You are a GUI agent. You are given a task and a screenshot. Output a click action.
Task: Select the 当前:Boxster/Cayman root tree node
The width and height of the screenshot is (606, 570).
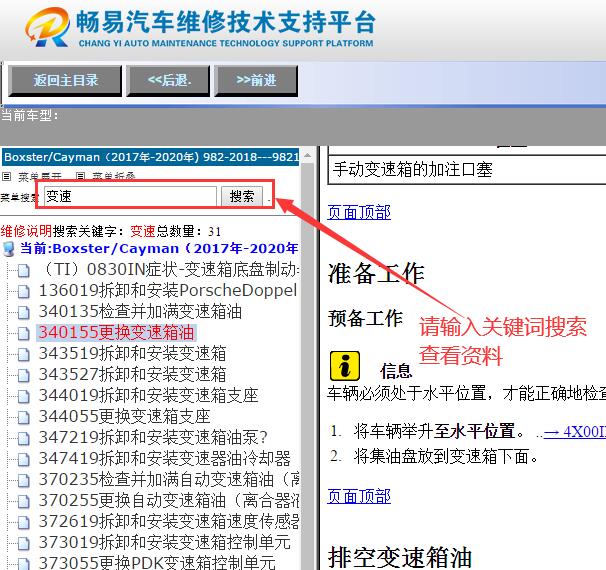tap(159, 248)
